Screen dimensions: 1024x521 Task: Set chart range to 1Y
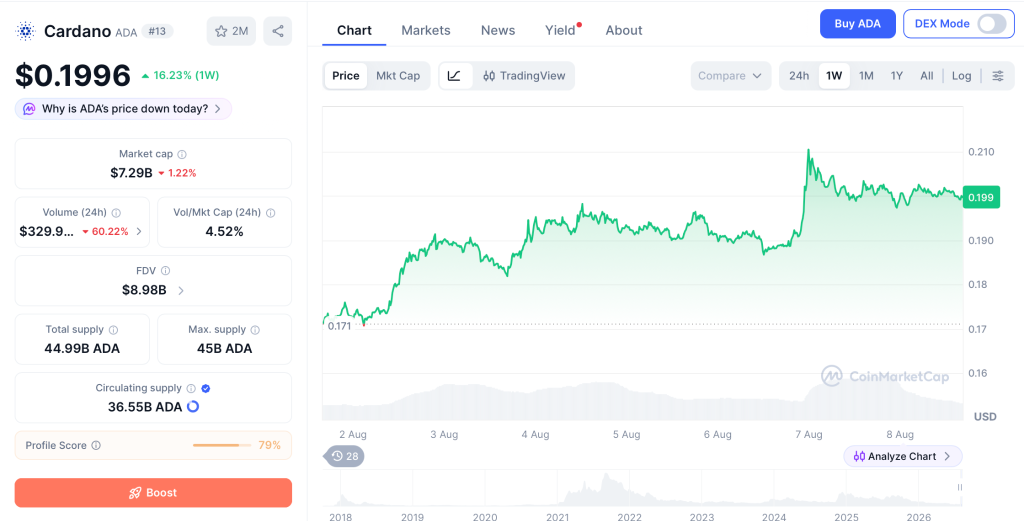pos(897,76)
